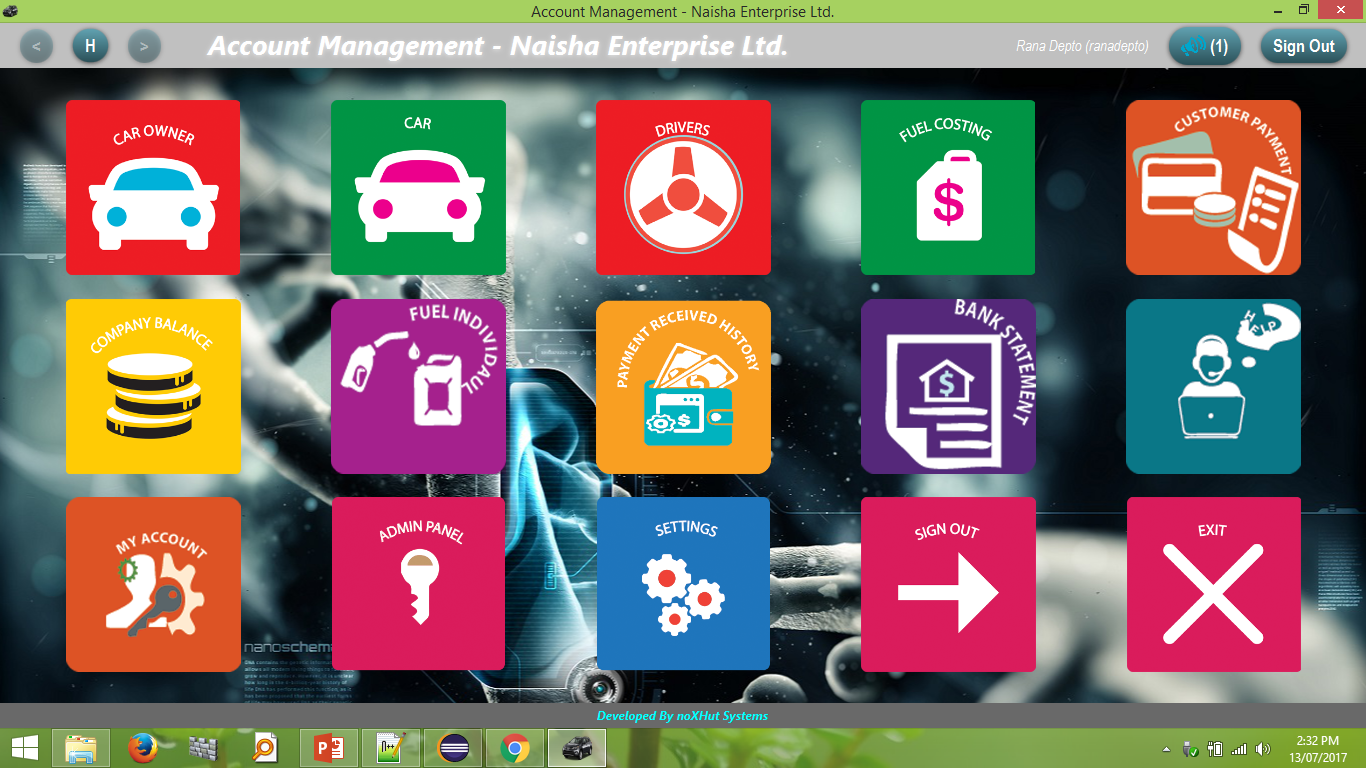Open the Admin Panel key tile
This screenshot has height=768, width=1366.
tap(418, 584)
